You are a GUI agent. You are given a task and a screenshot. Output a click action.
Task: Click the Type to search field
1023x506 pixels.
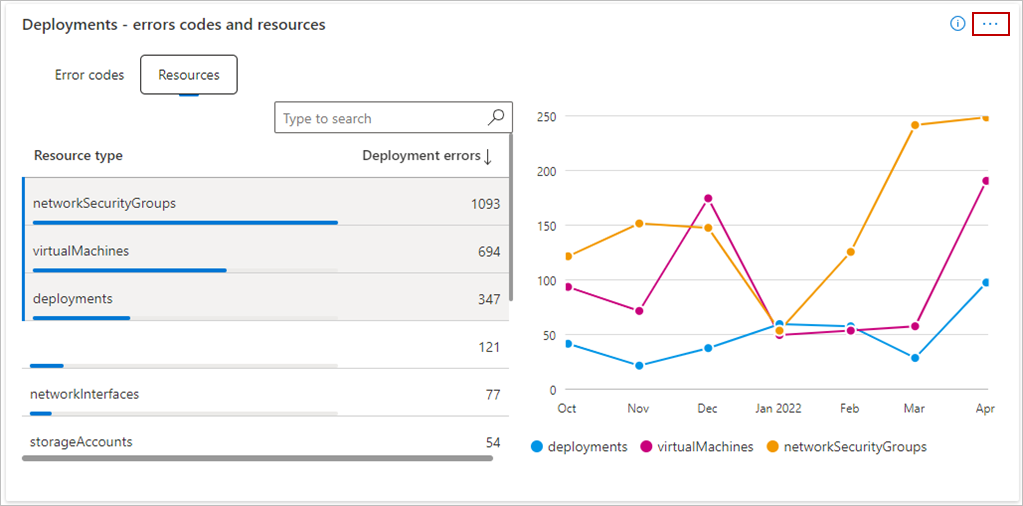click(x=380, y=118)
